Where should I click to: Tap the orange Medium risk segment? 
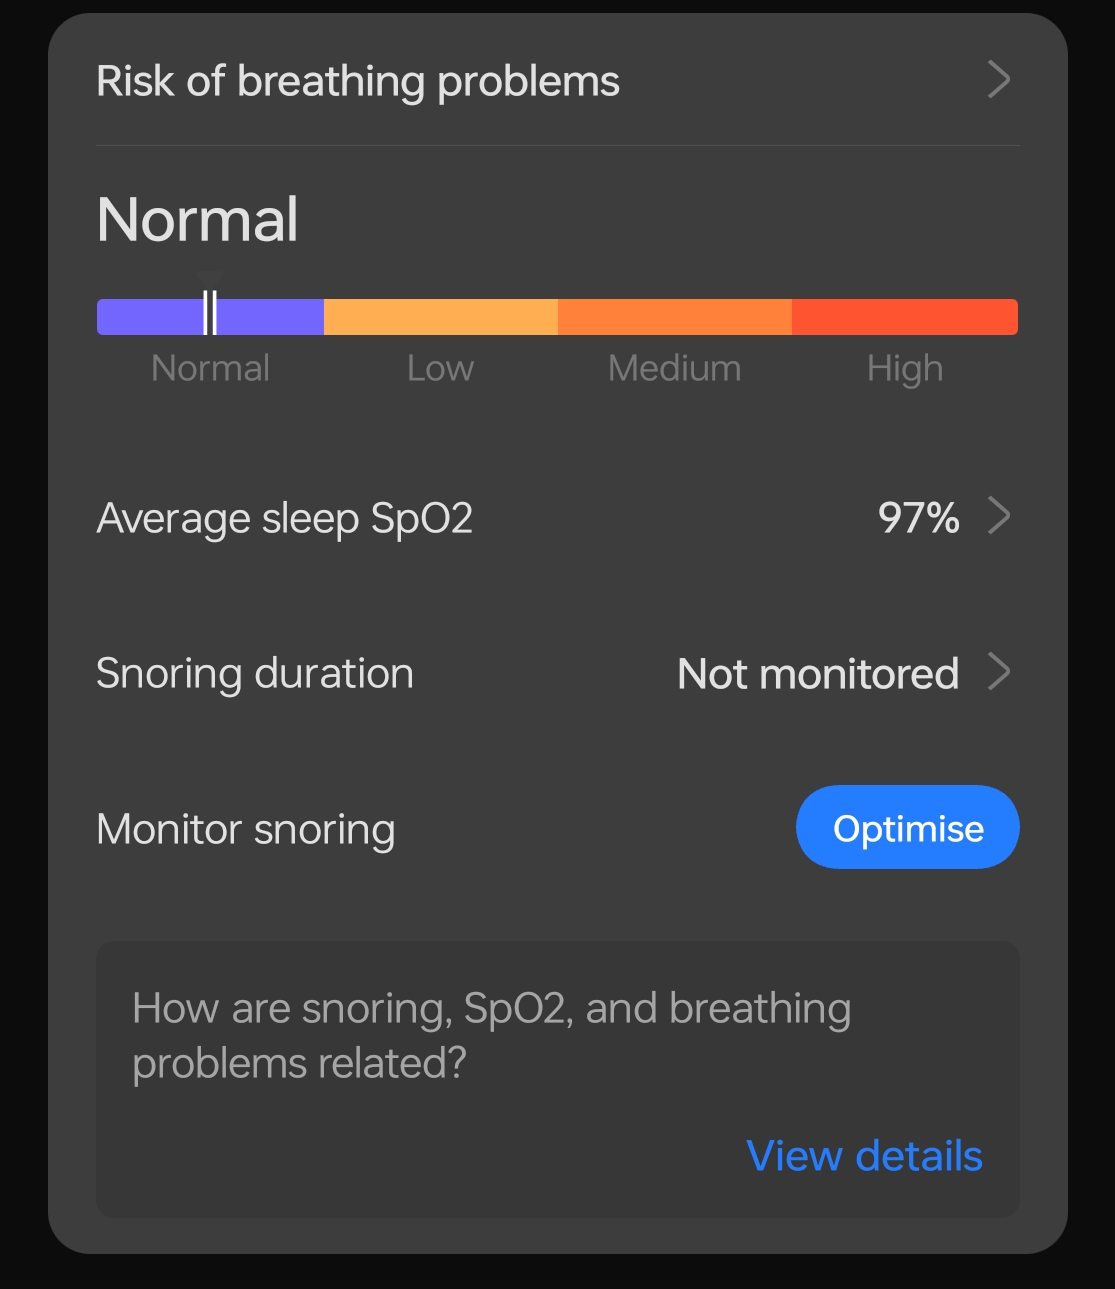[674, 317]
